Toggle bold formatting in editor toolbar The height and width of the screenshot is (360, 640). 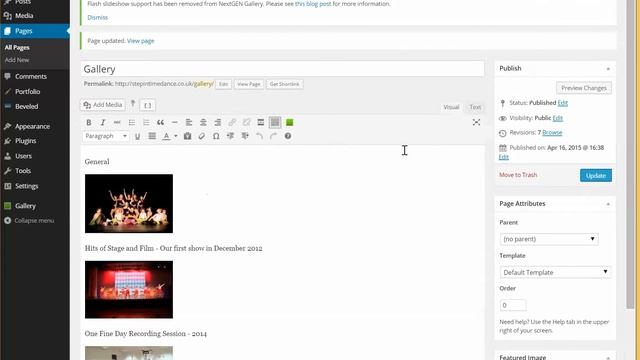click(x=89, y=122)
